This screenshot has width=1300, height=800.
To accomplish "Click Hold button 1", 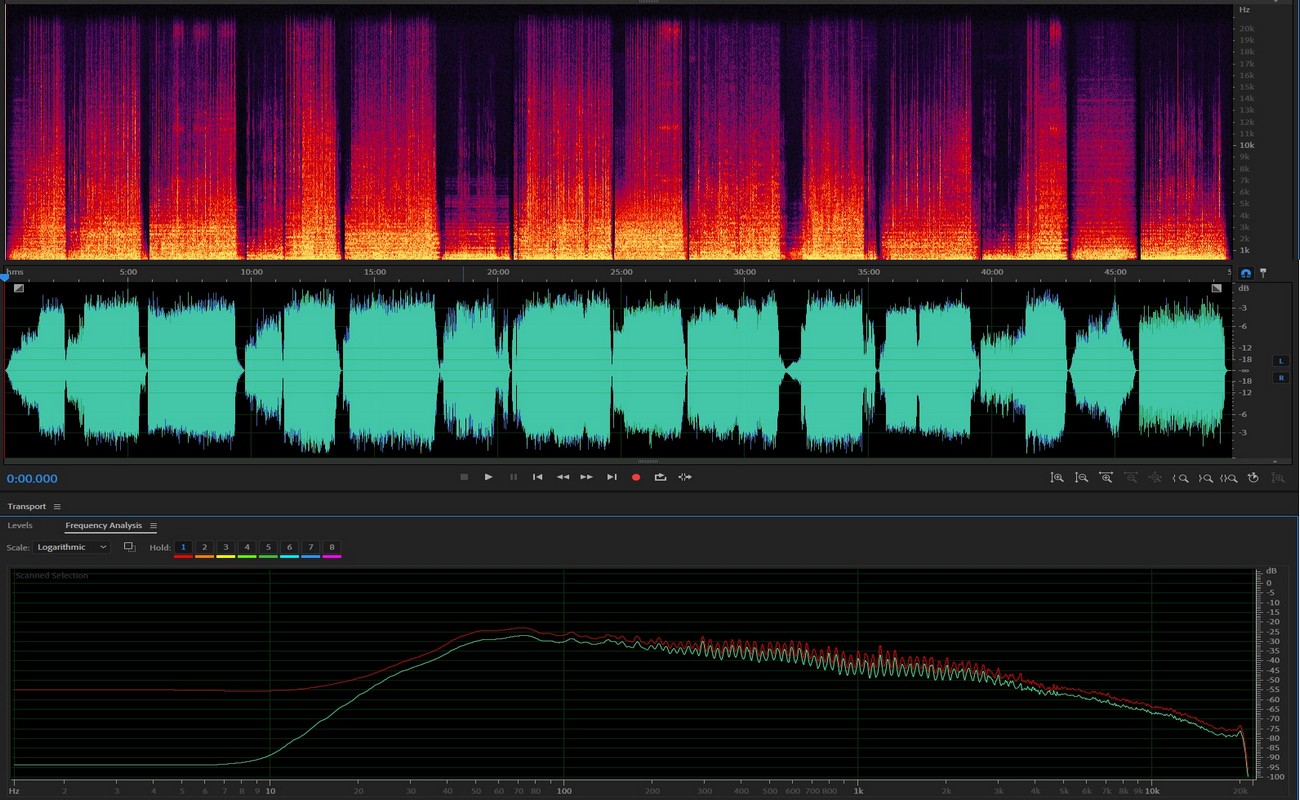I will click(183, 548).
